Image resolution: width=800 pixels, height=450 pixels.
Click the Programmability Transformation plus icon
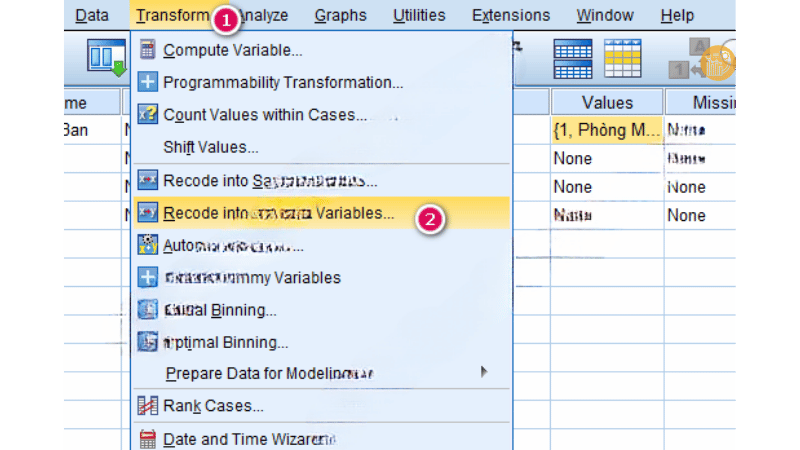pos(148,82)
